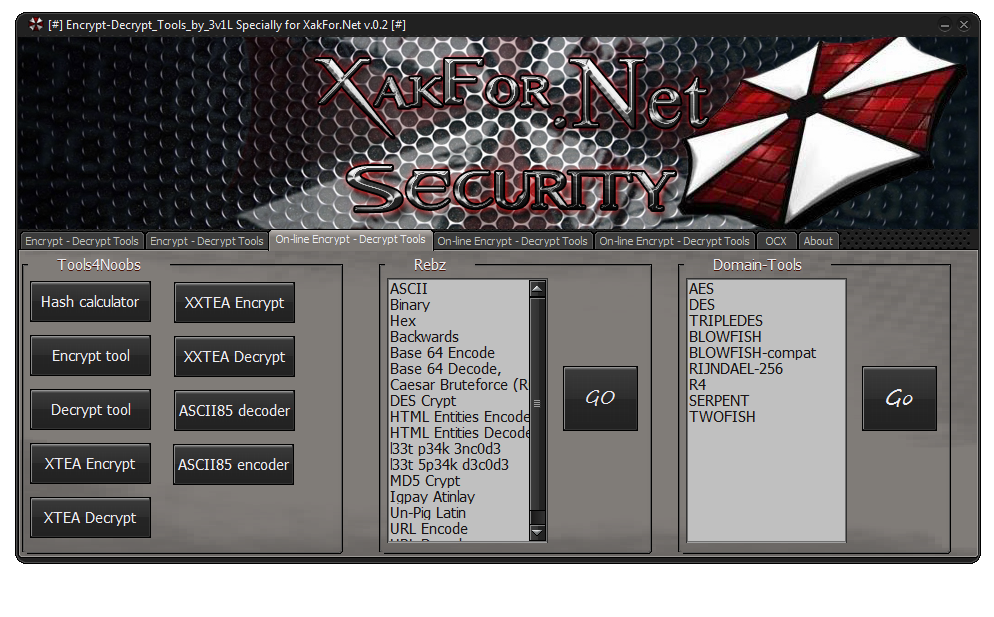
Task: Click the Rebz list scroll up arrow
Action: click(x=537, y=289)
